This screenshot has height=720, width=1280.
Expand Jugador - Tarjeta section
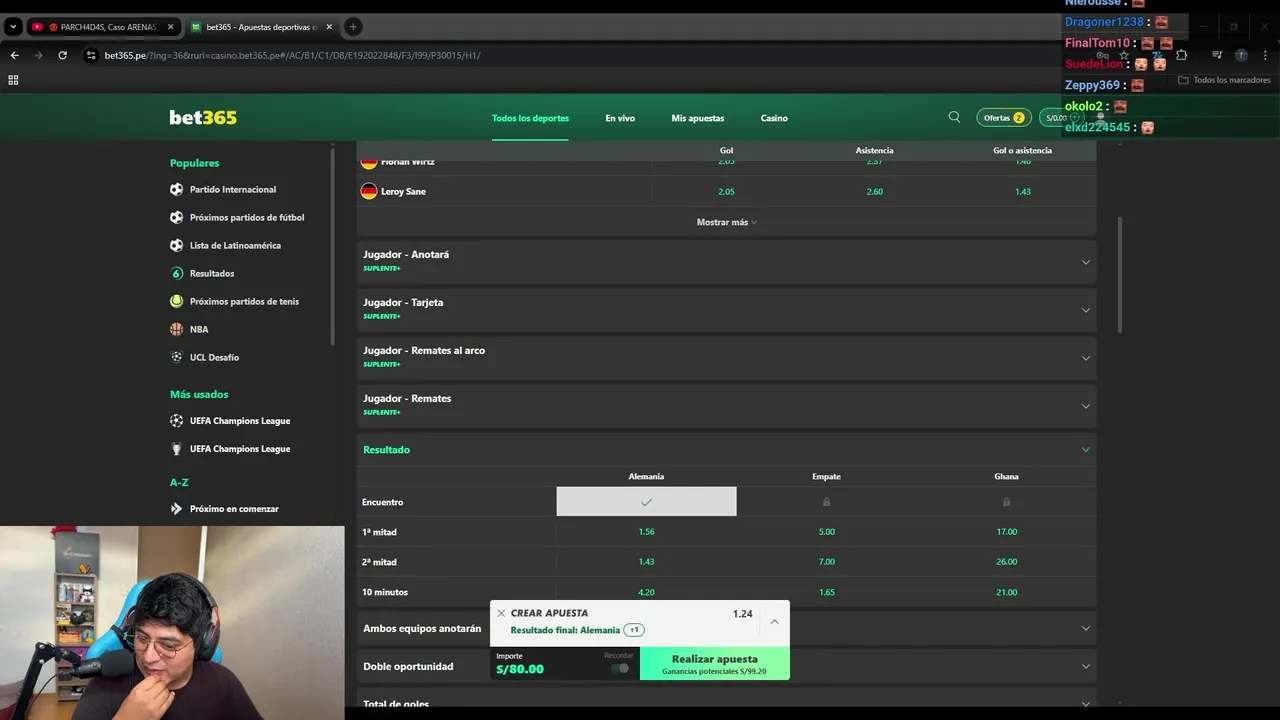(726, 310)
